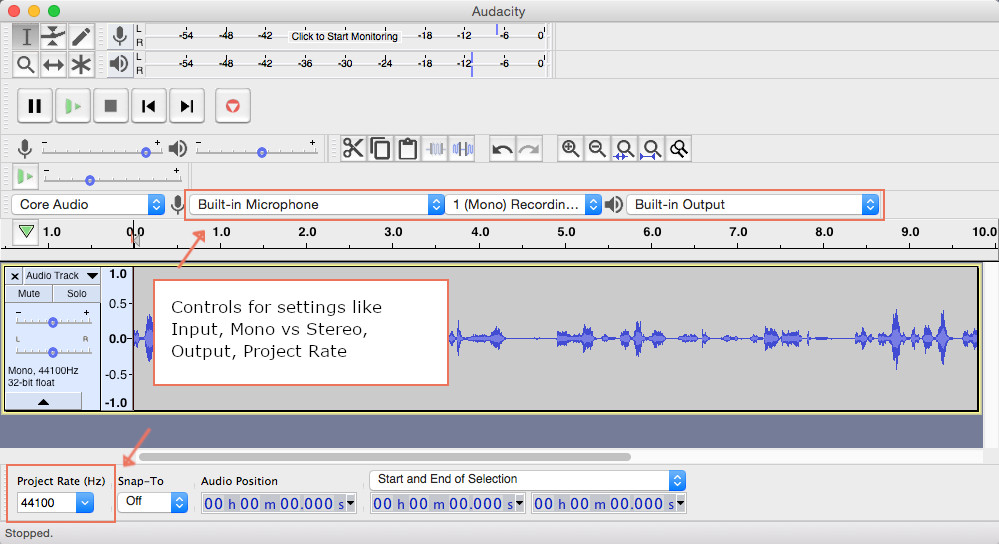Click the Cut scissors icon
999x544 pixels.
[353, 149]
